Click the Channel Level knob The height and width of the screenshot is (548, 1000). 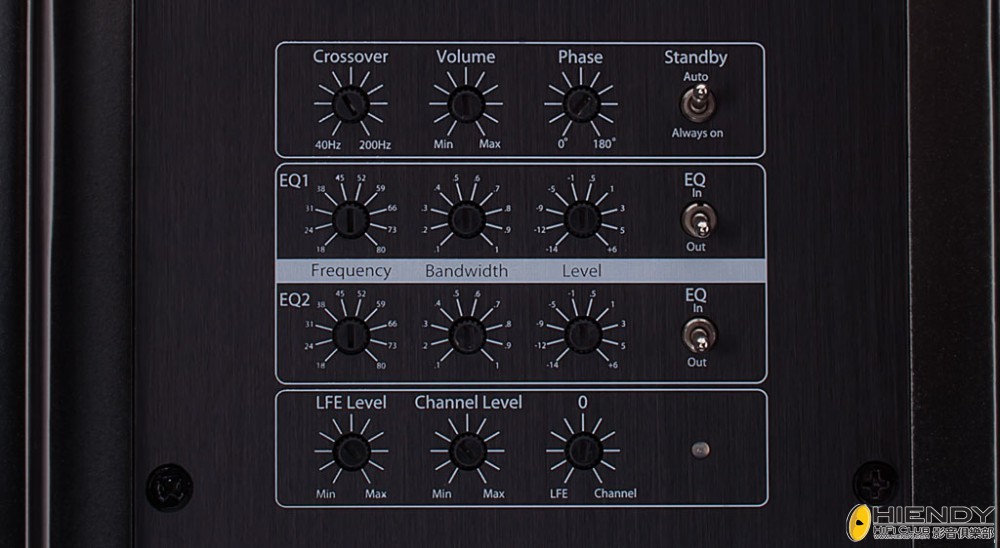[465, 452]
